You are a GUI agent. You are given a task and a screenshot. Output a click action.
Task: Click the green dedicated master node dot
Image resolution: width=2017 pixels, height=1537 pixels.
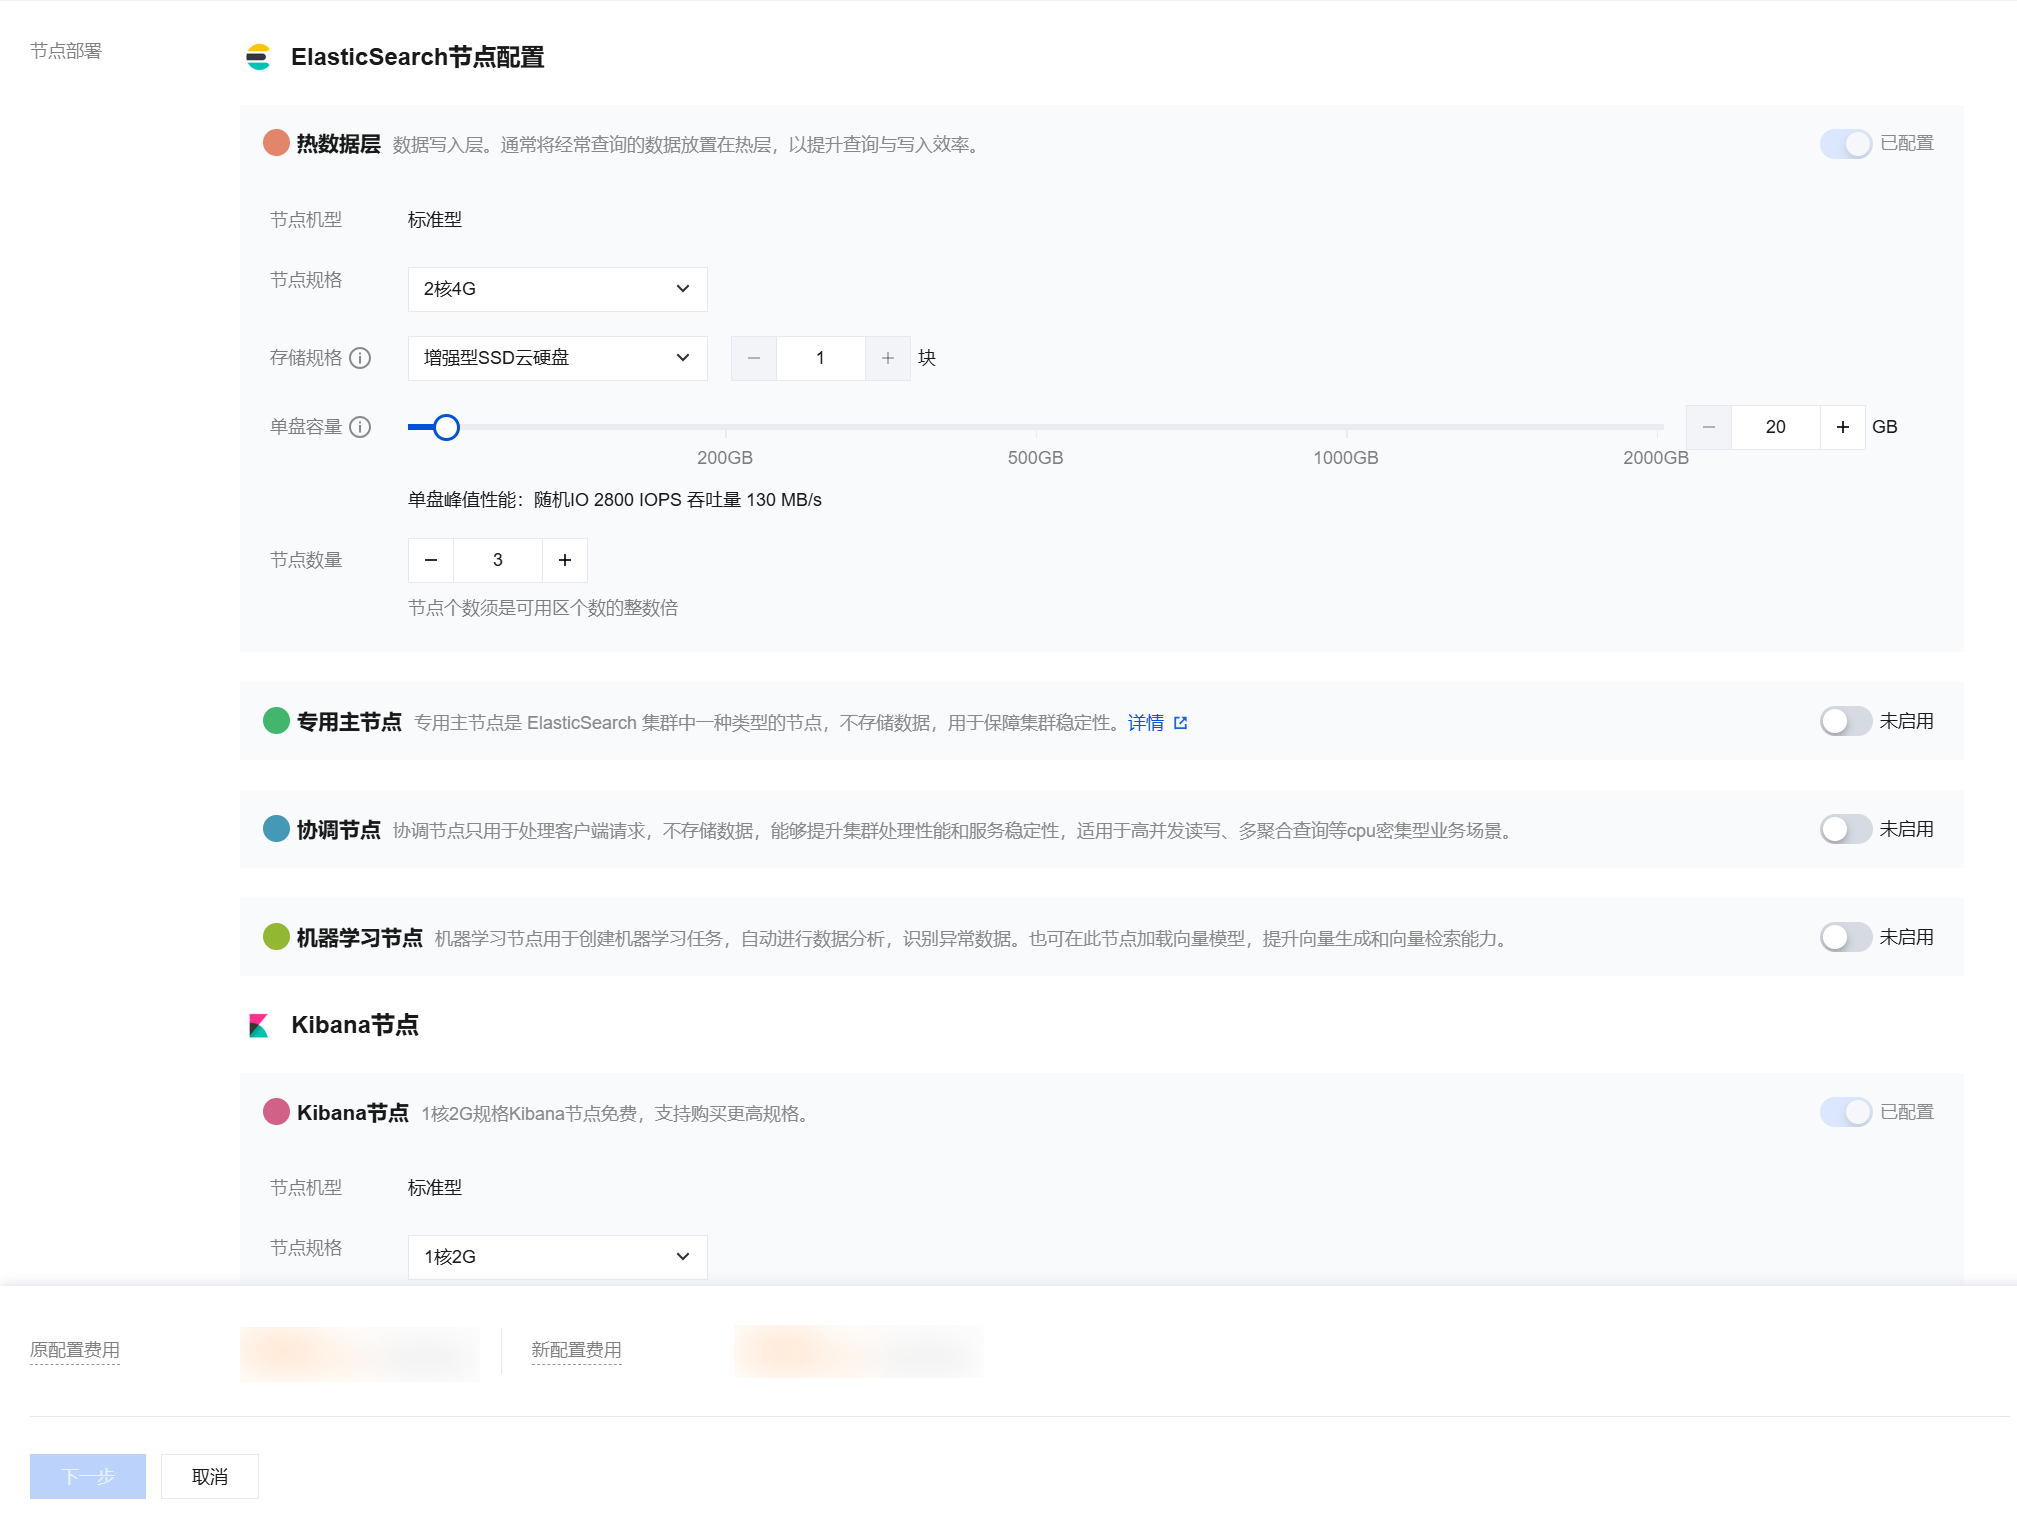(276, 721)
